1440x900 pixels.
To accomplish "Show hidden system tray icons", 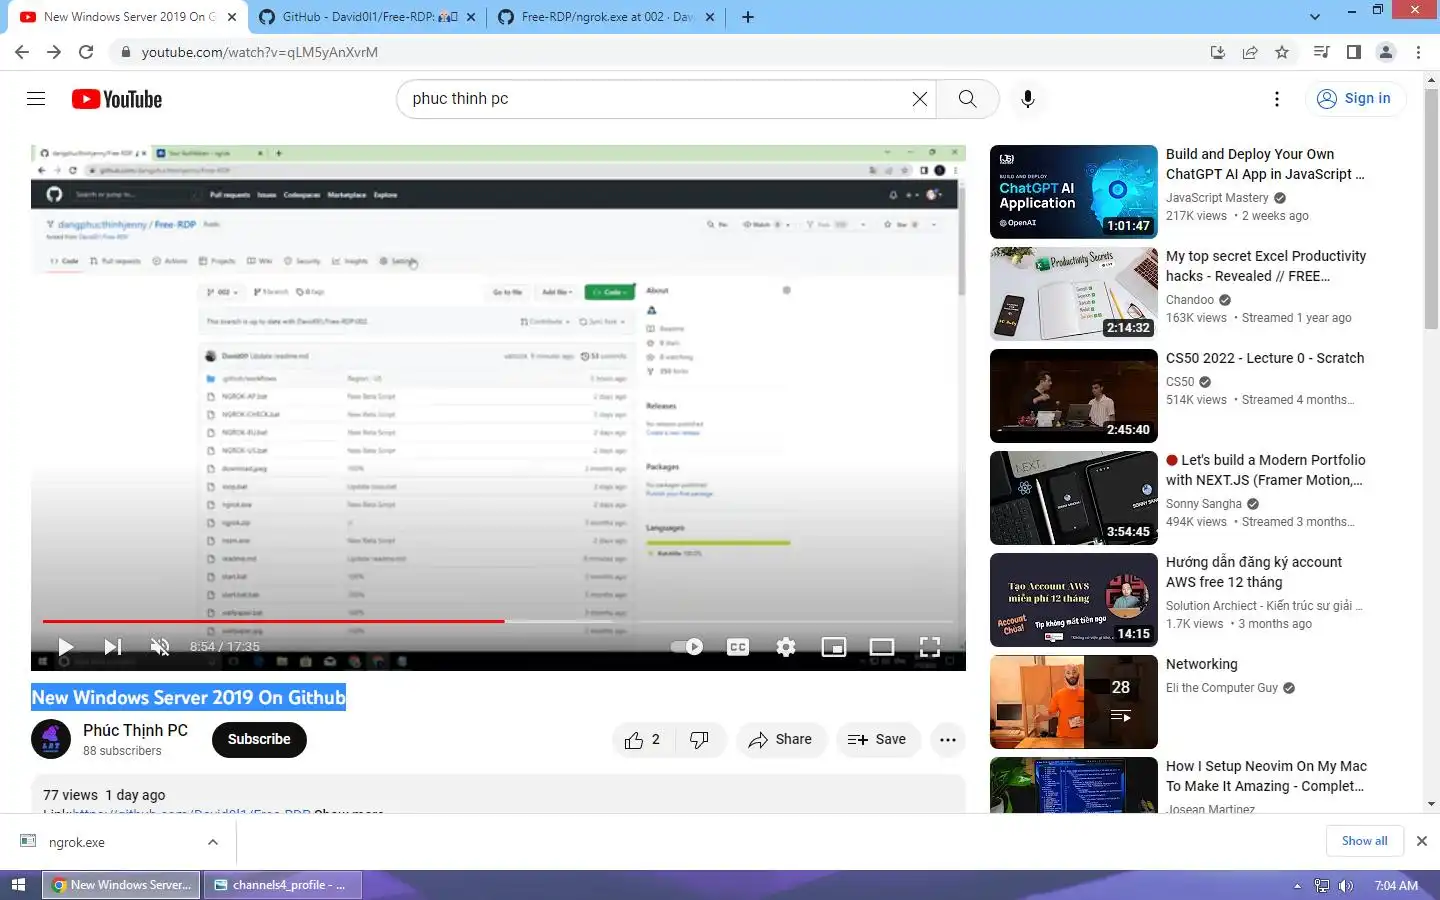I will [x=1297, y=886].
